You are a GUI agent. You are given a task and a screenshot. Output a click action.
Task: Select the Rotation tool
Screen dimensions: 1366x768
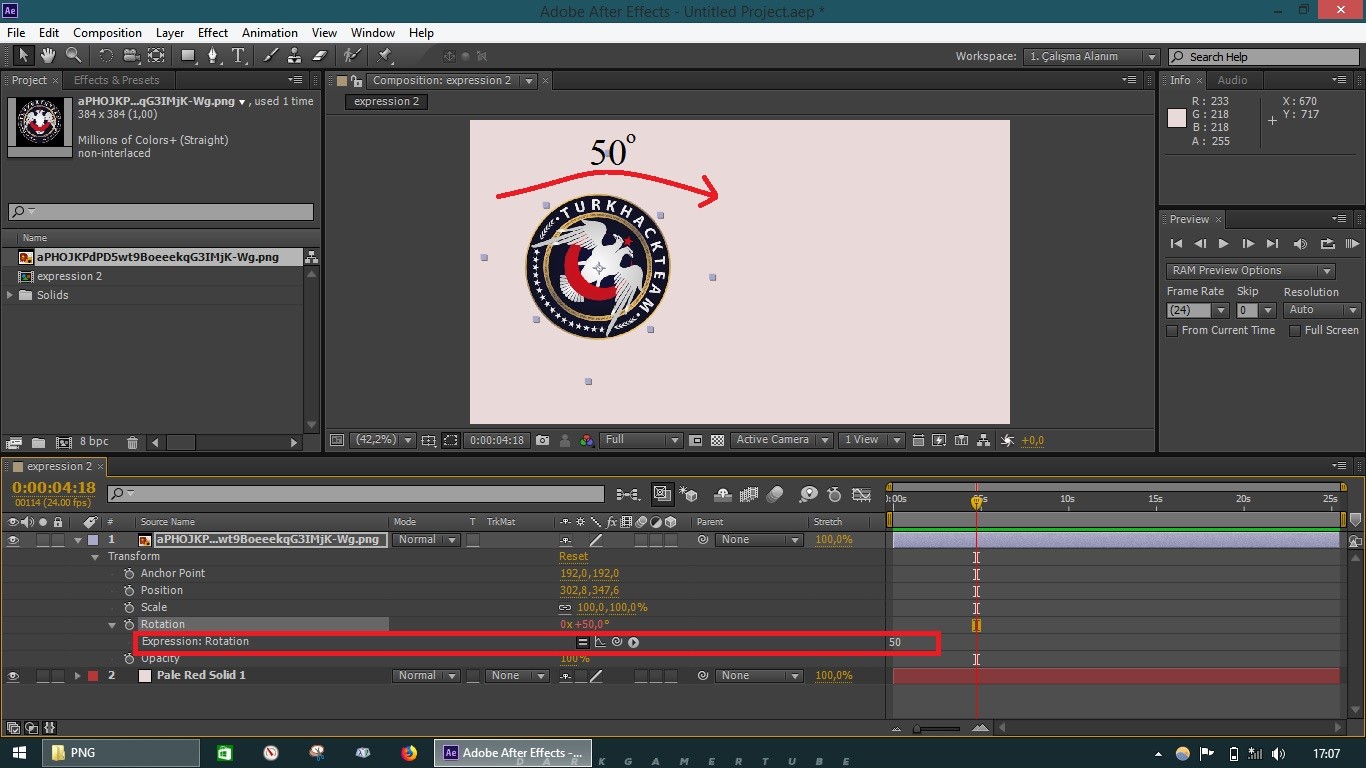(106, 56)
